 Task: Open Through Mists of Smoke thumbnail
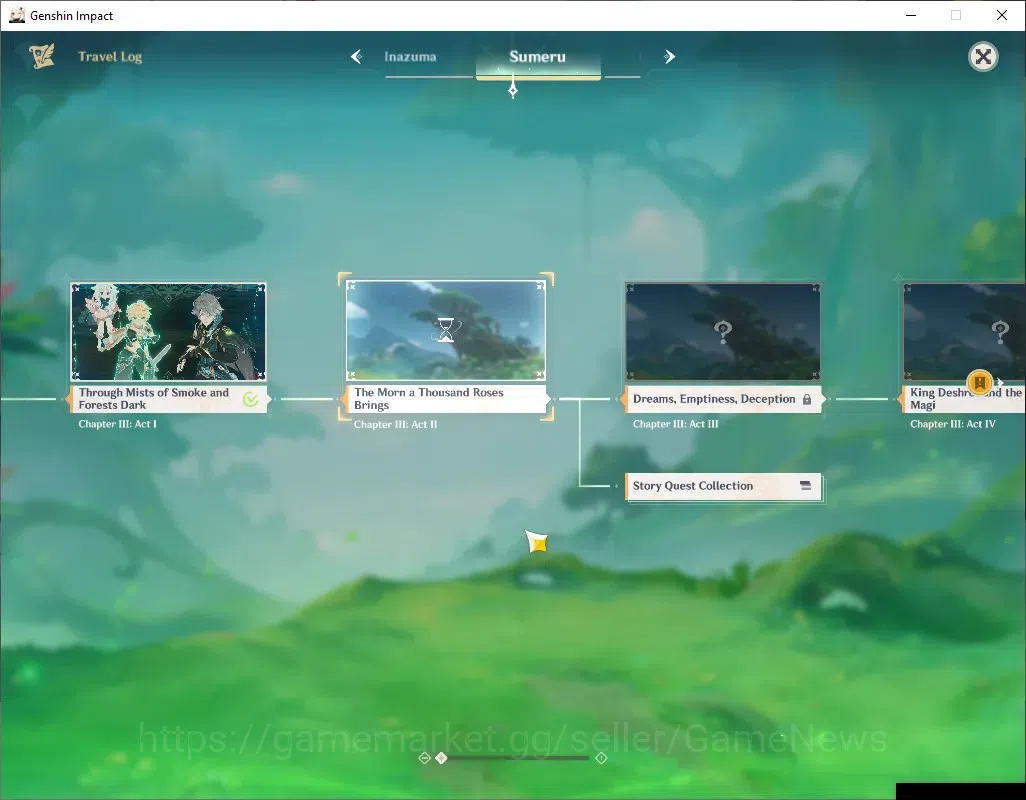(168, 332)
